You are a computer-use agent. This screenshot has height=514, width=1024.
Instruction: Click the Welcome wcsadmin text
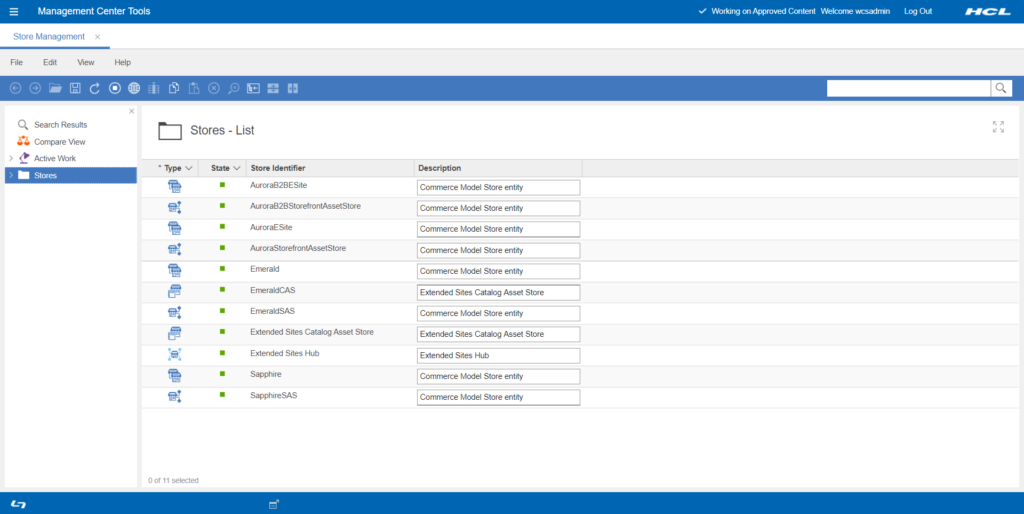tap(855, 11)
